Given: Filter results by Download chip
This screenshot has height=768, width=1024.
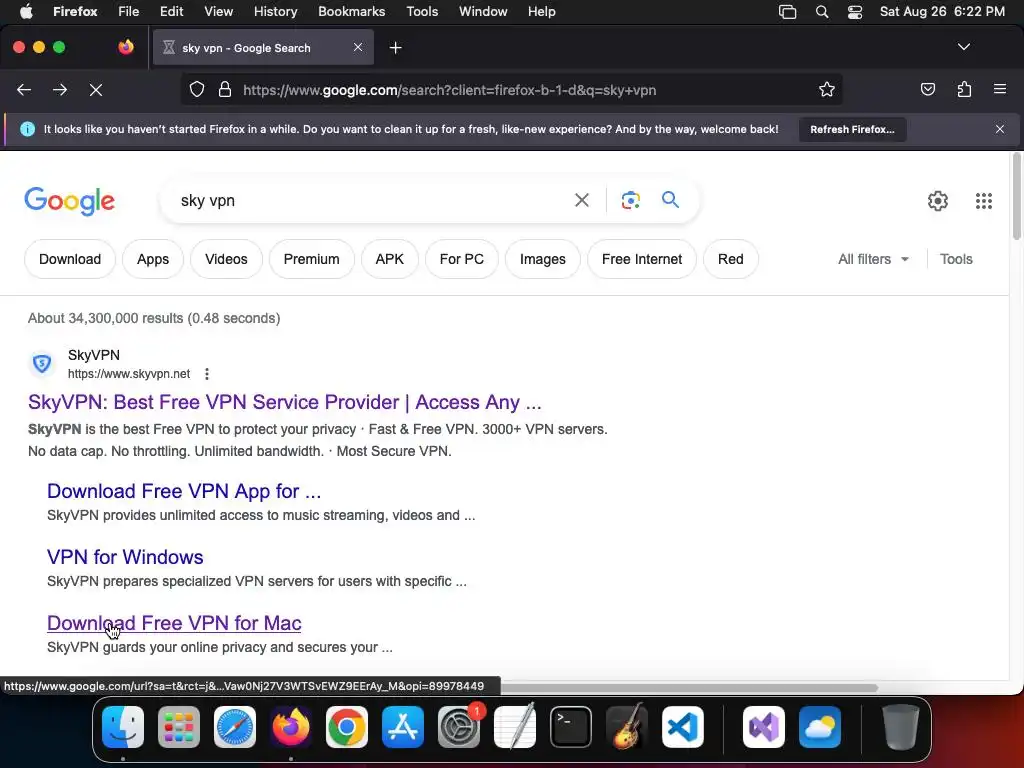Looking at the screenshot, I should 70,259.
